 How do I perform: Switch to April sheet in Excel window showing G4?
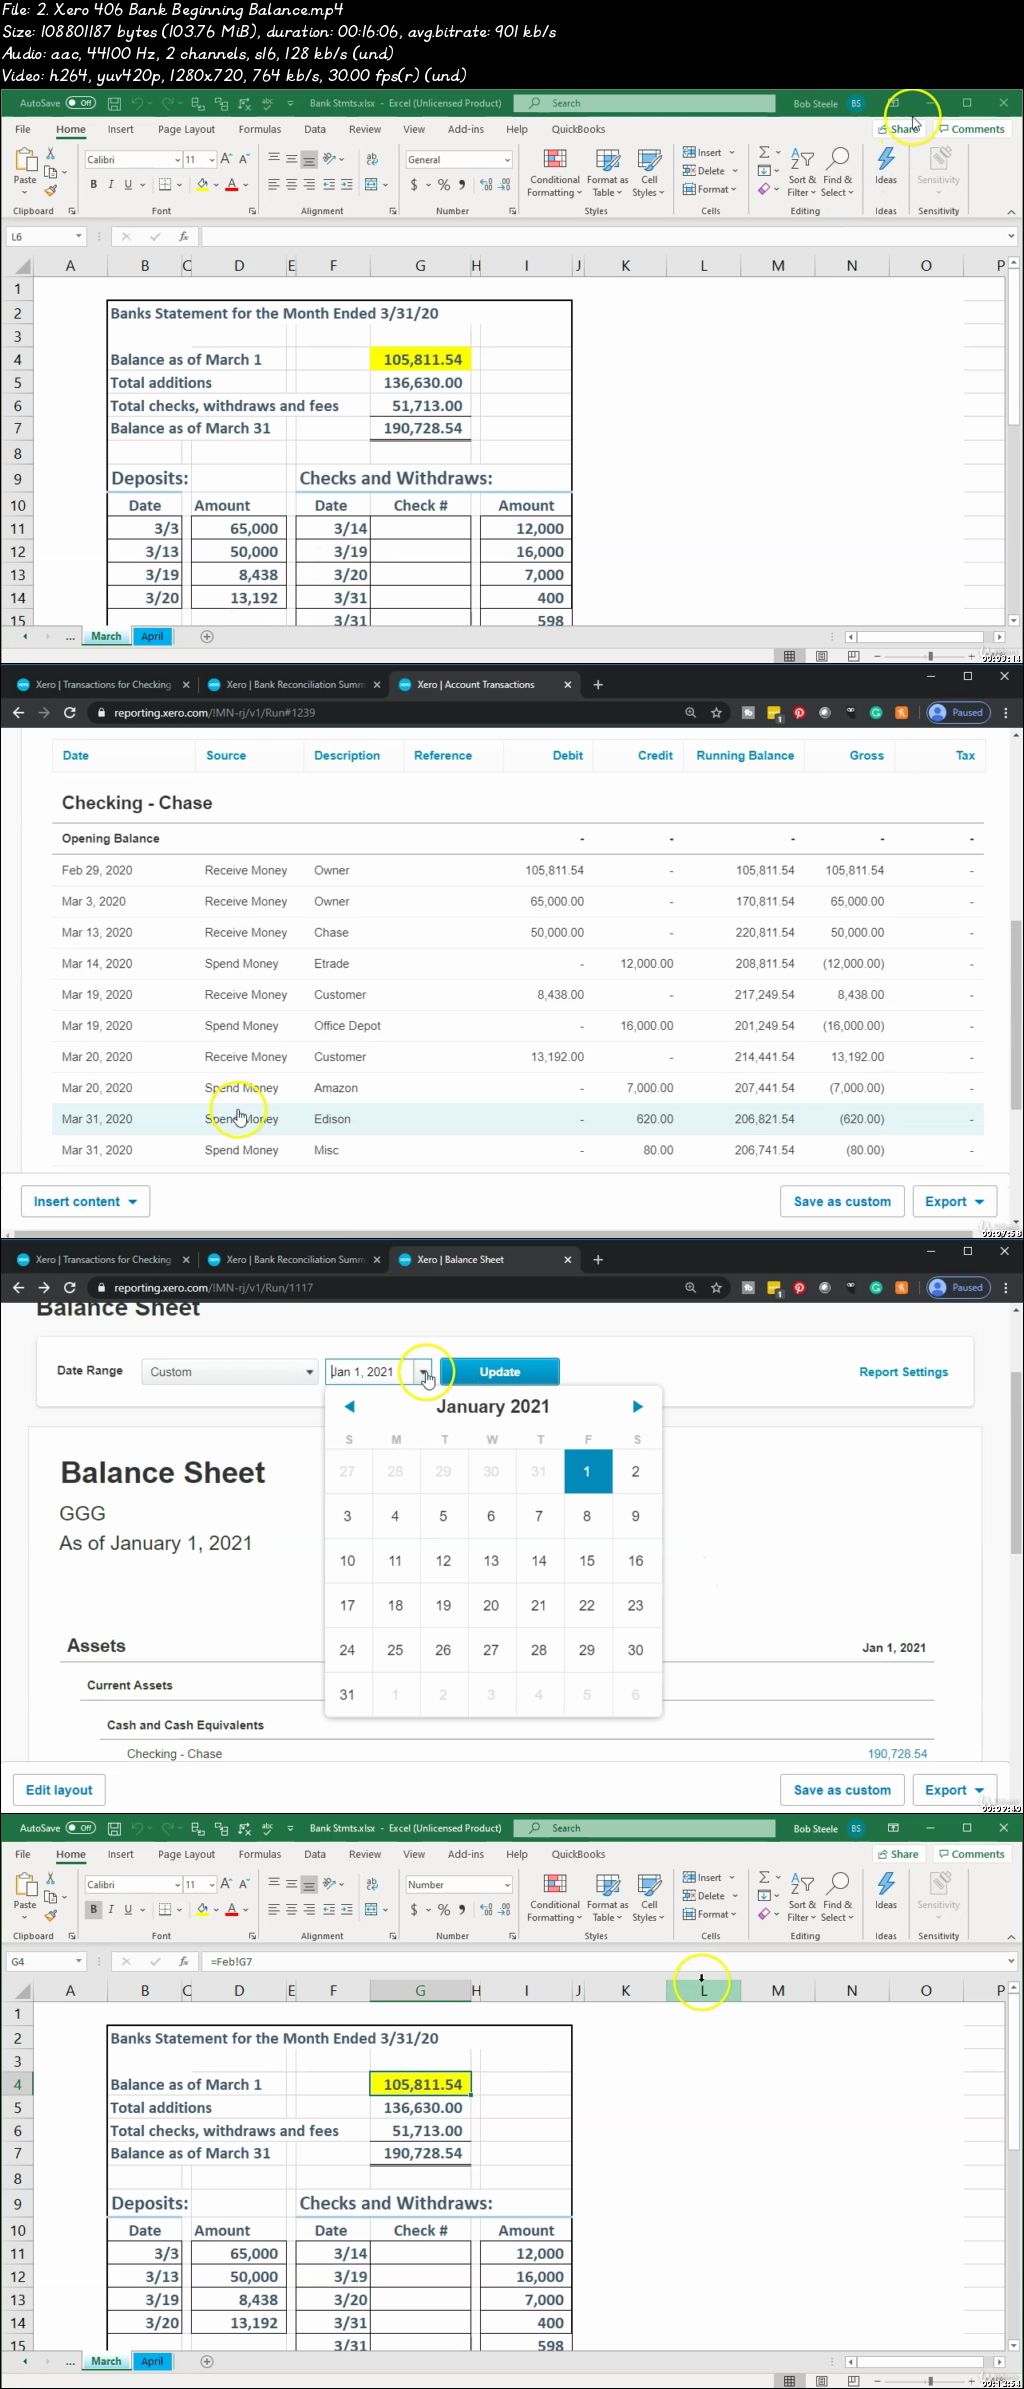tap(152, 2360)
